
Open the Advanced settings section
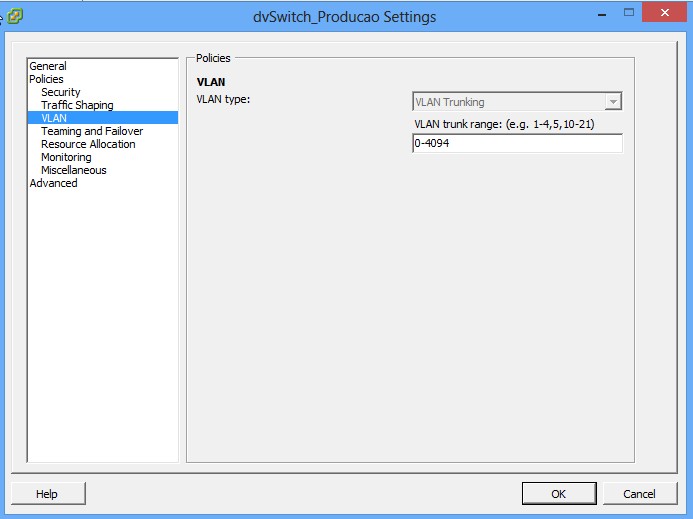(x=53, y=183)
